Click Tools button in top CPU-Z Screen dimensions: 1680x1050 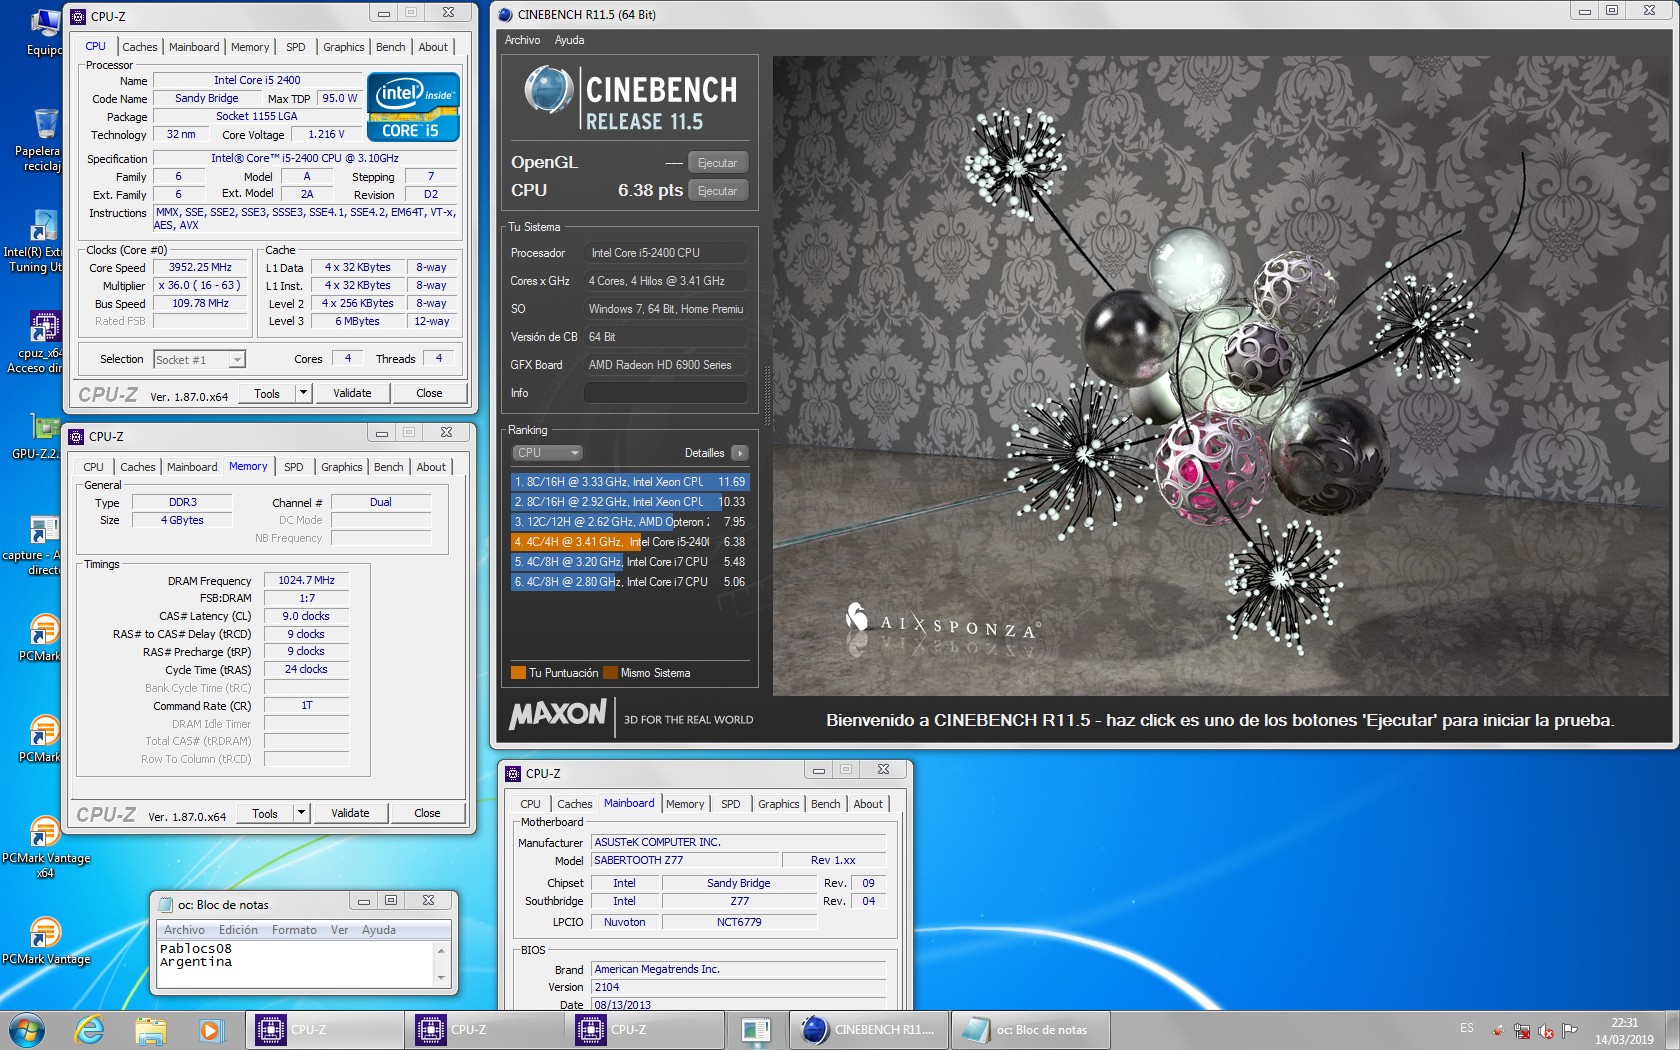coord(267,393)
